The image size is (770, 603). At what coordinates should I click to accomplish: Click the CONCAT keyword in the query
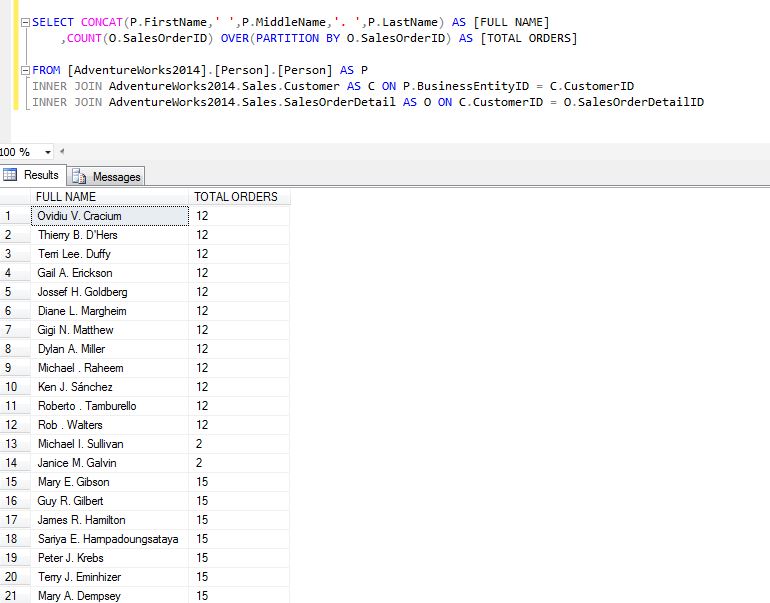[x=102, y=22]
